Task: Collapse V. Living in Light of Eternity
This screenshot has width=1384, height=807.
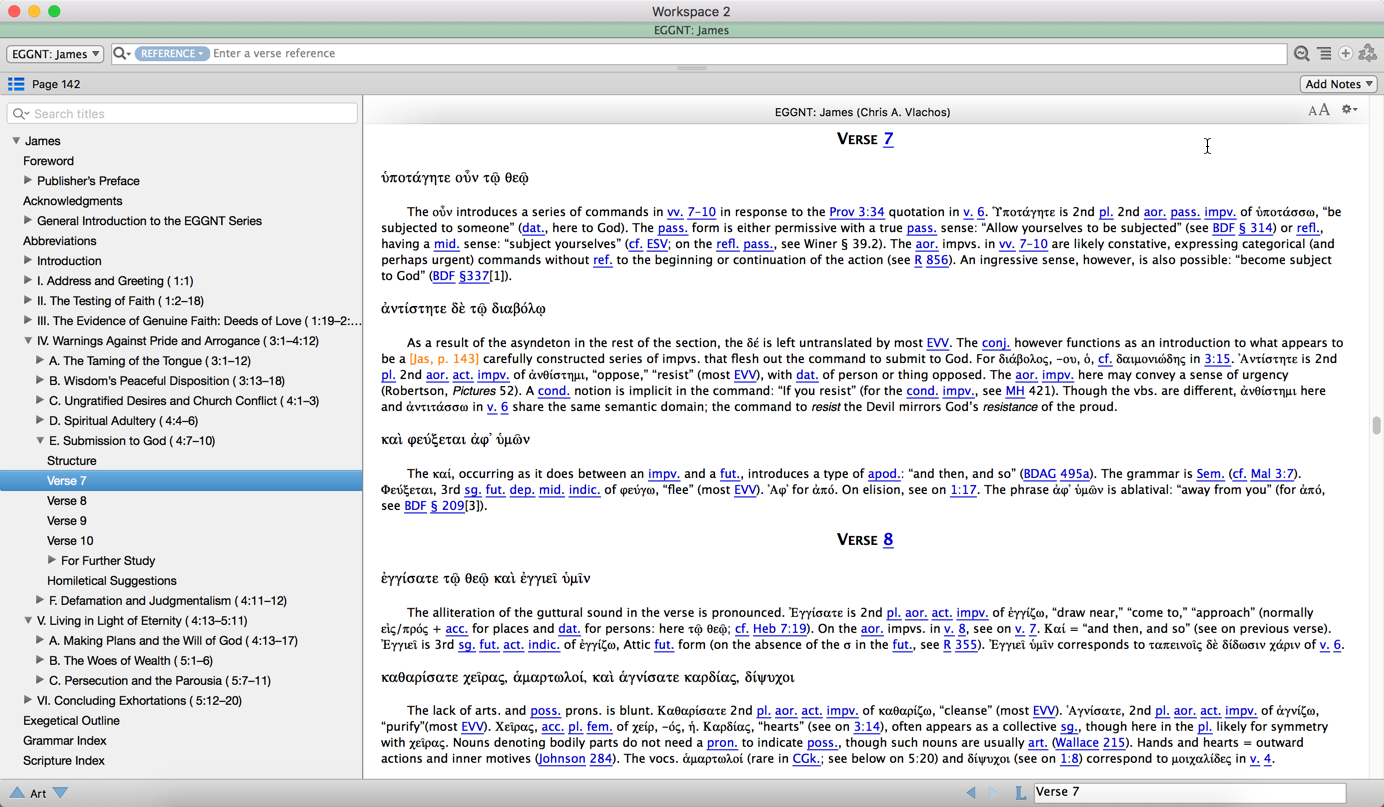Action: tap(28, 621)
